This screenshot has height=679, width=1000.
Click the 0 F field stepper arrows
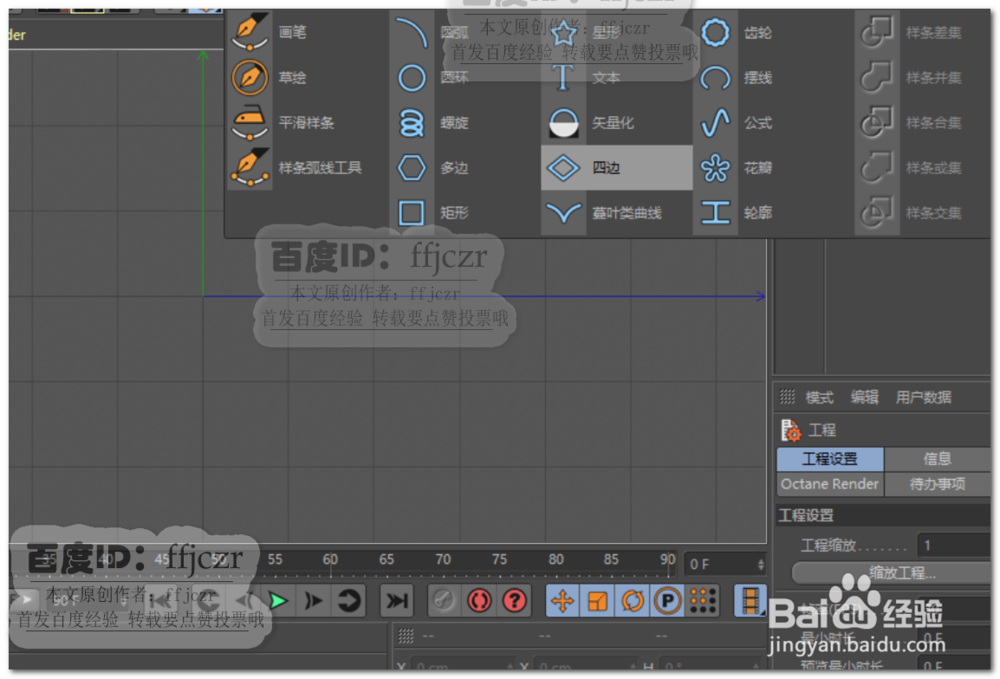(x=761, y=564)
